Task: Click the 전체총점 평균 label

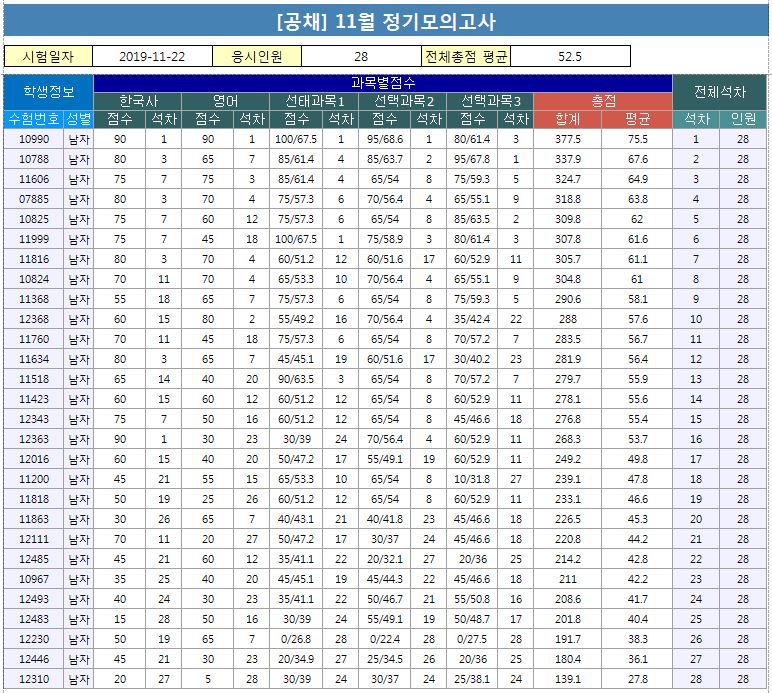Action: pos(466,56)
